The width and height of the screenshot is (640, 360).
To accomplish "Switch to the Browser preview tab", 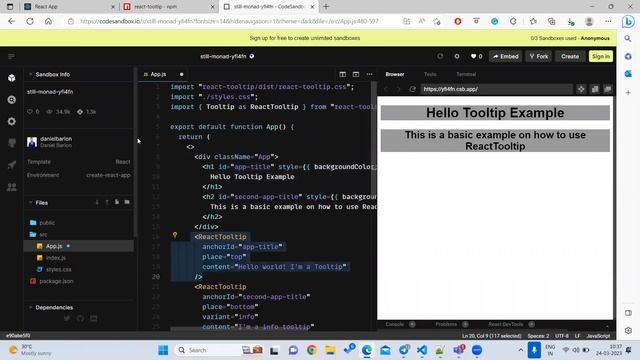I will [395, 74].
